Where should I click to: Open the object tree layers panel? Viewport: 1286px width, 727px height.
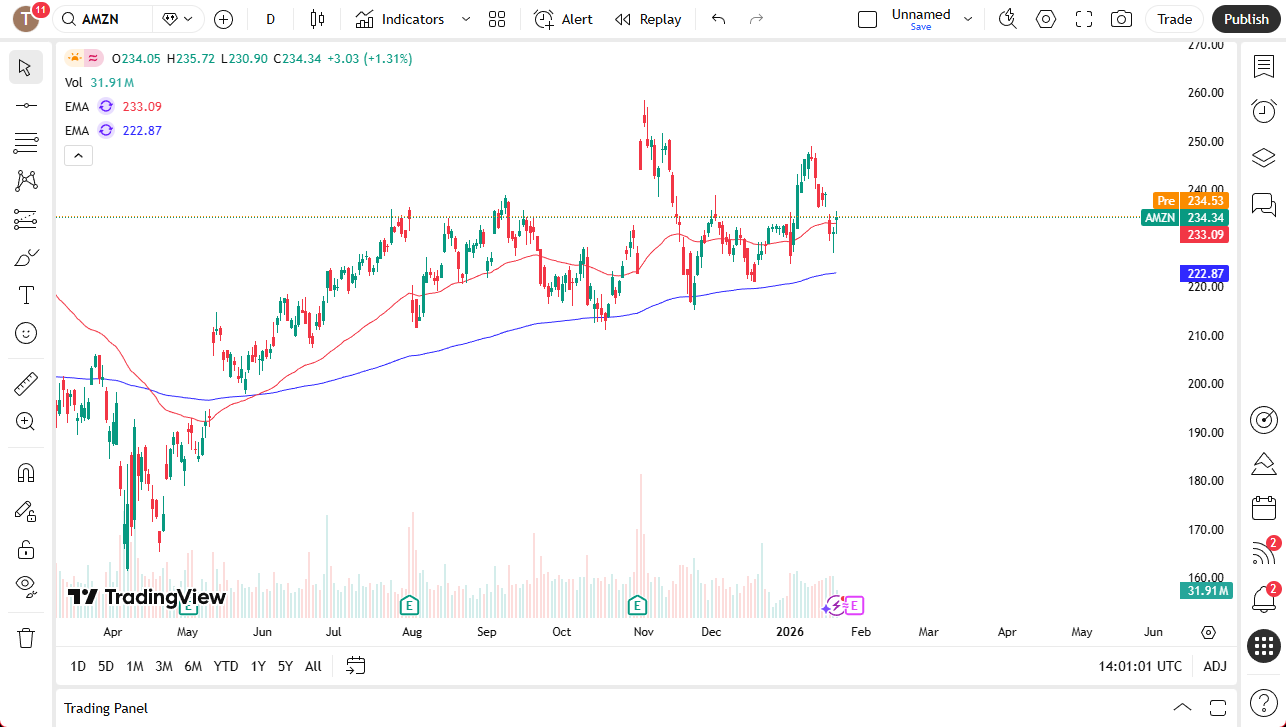pos(1264,158)
